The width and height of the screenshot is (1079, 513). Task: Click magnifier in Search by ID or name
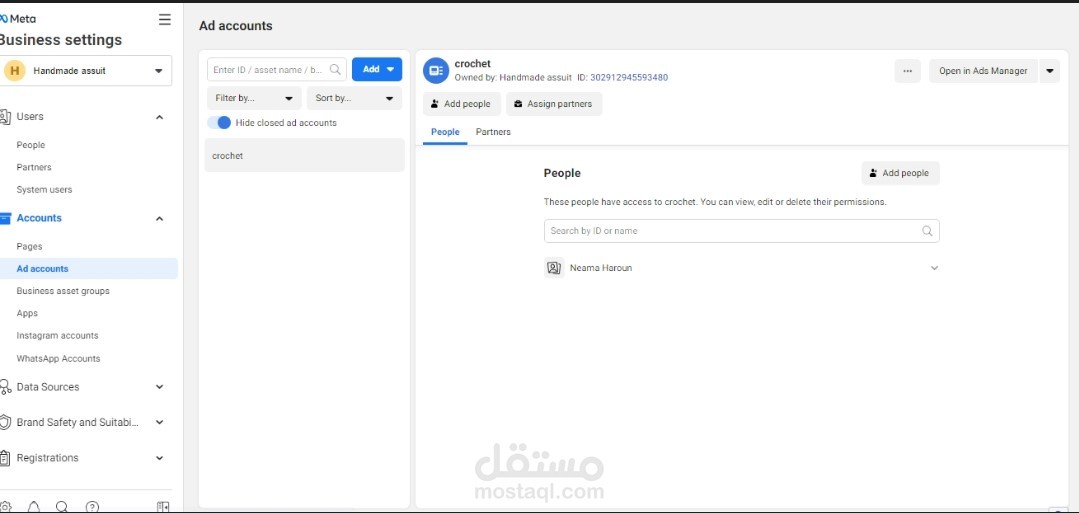pos(927,231)
